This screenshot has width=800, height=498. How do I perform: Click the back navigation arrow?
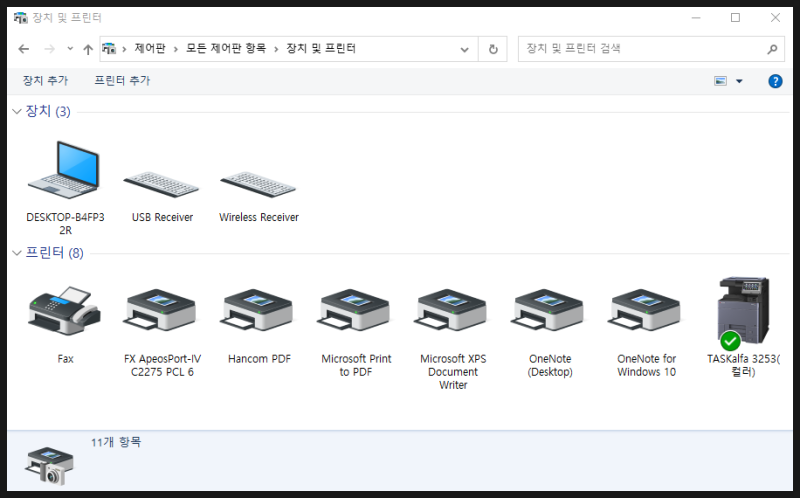click(23, 49)
